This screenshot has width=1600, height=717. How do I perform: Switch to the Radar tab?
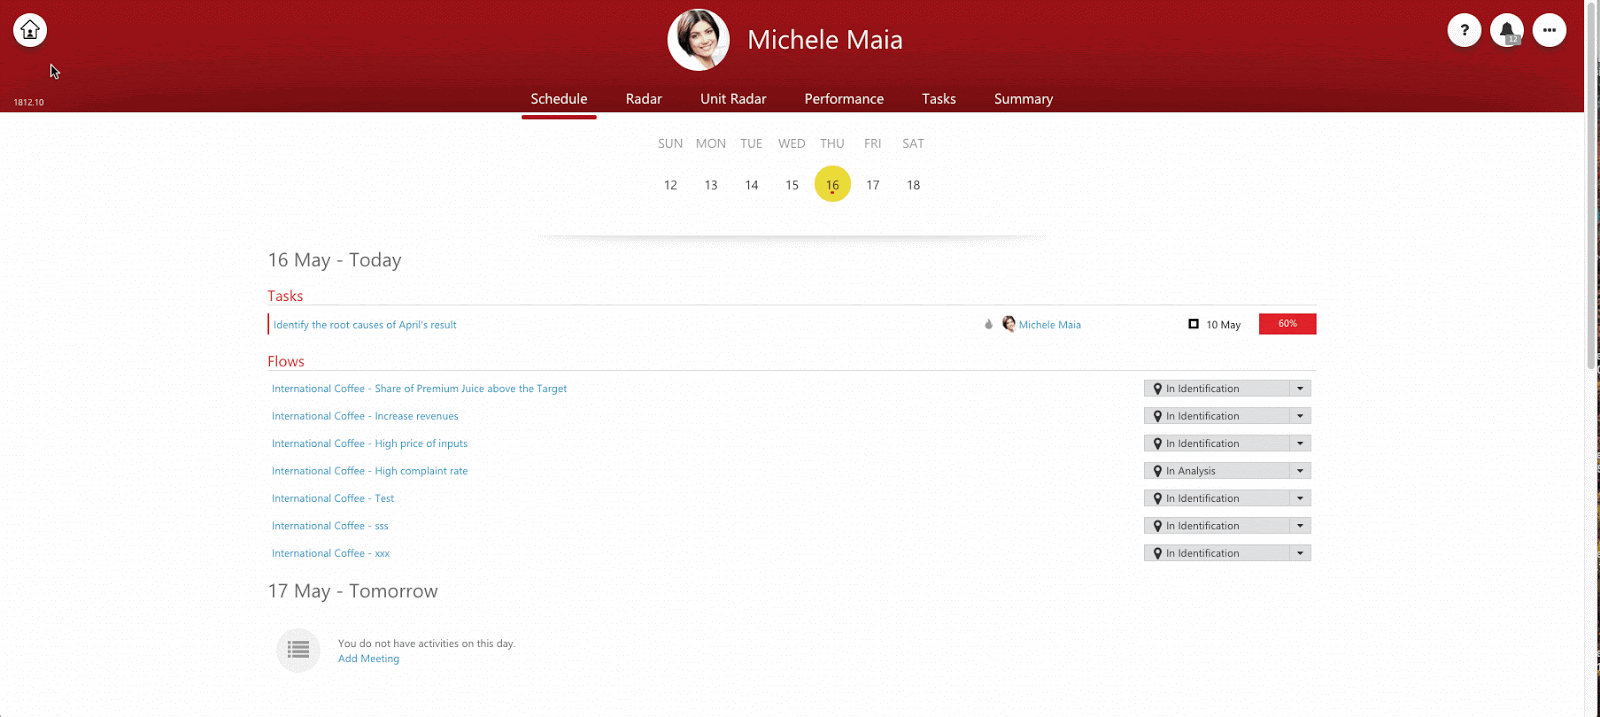[644, 99]
